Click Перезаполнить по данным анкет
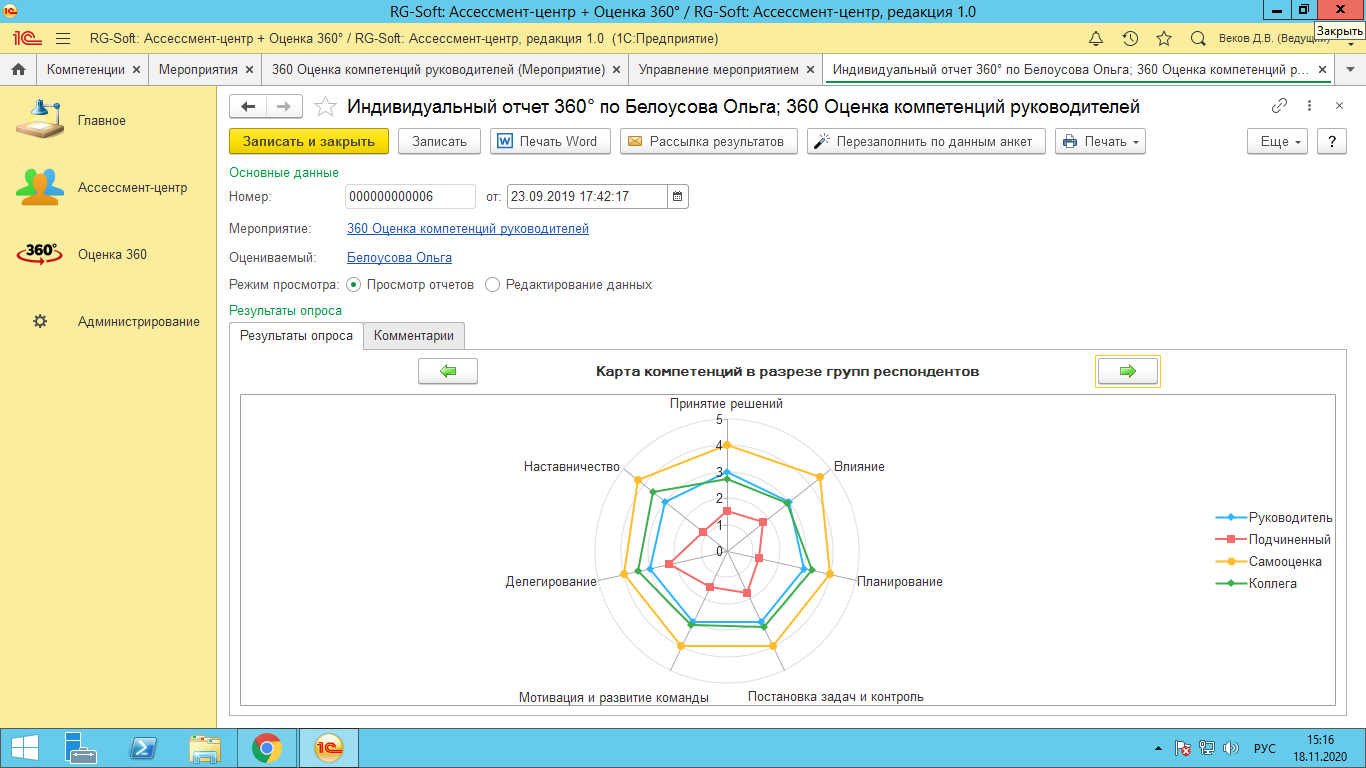Screen dimensions: 1366x768 click(927, 141)
